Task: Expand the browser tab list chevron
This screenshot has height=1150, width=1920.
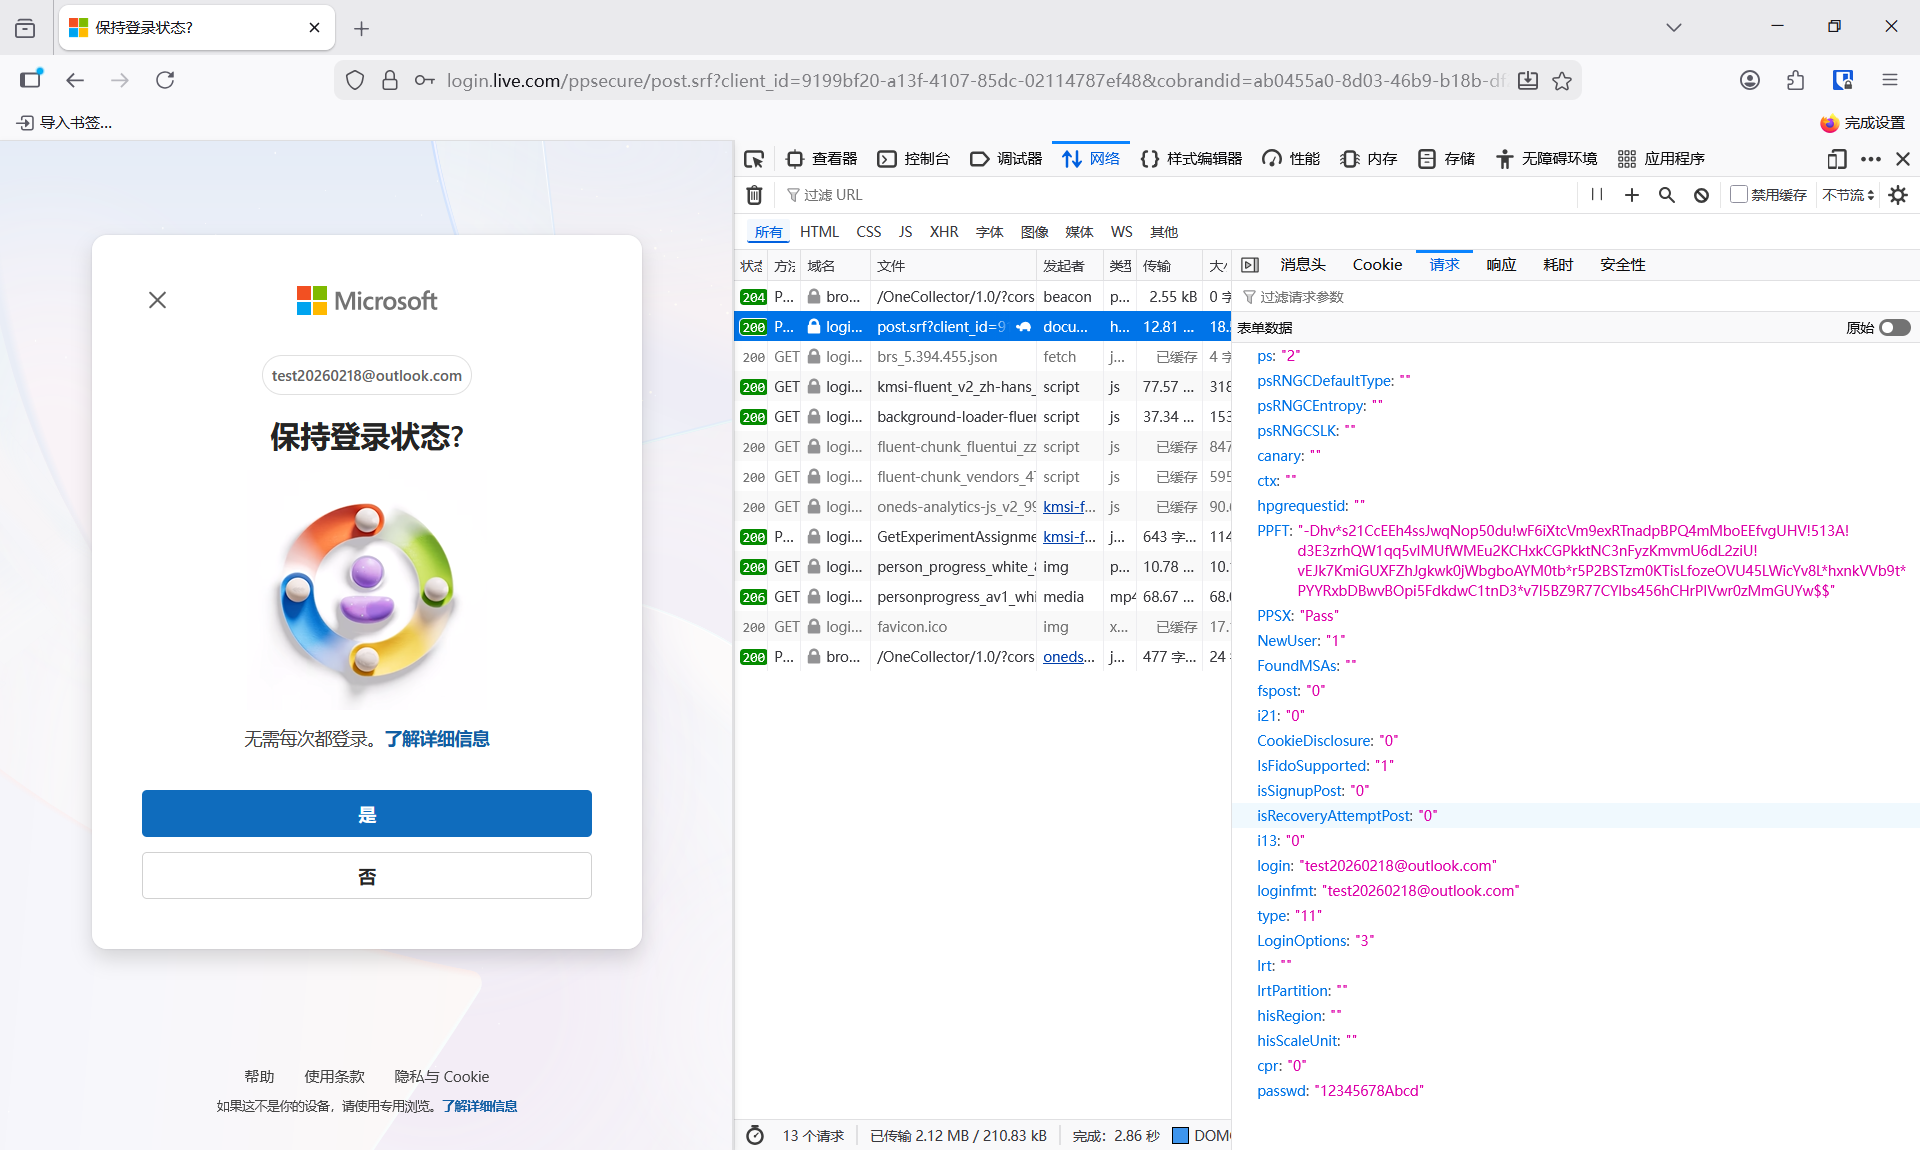Action: click(x=1673, y=27)
